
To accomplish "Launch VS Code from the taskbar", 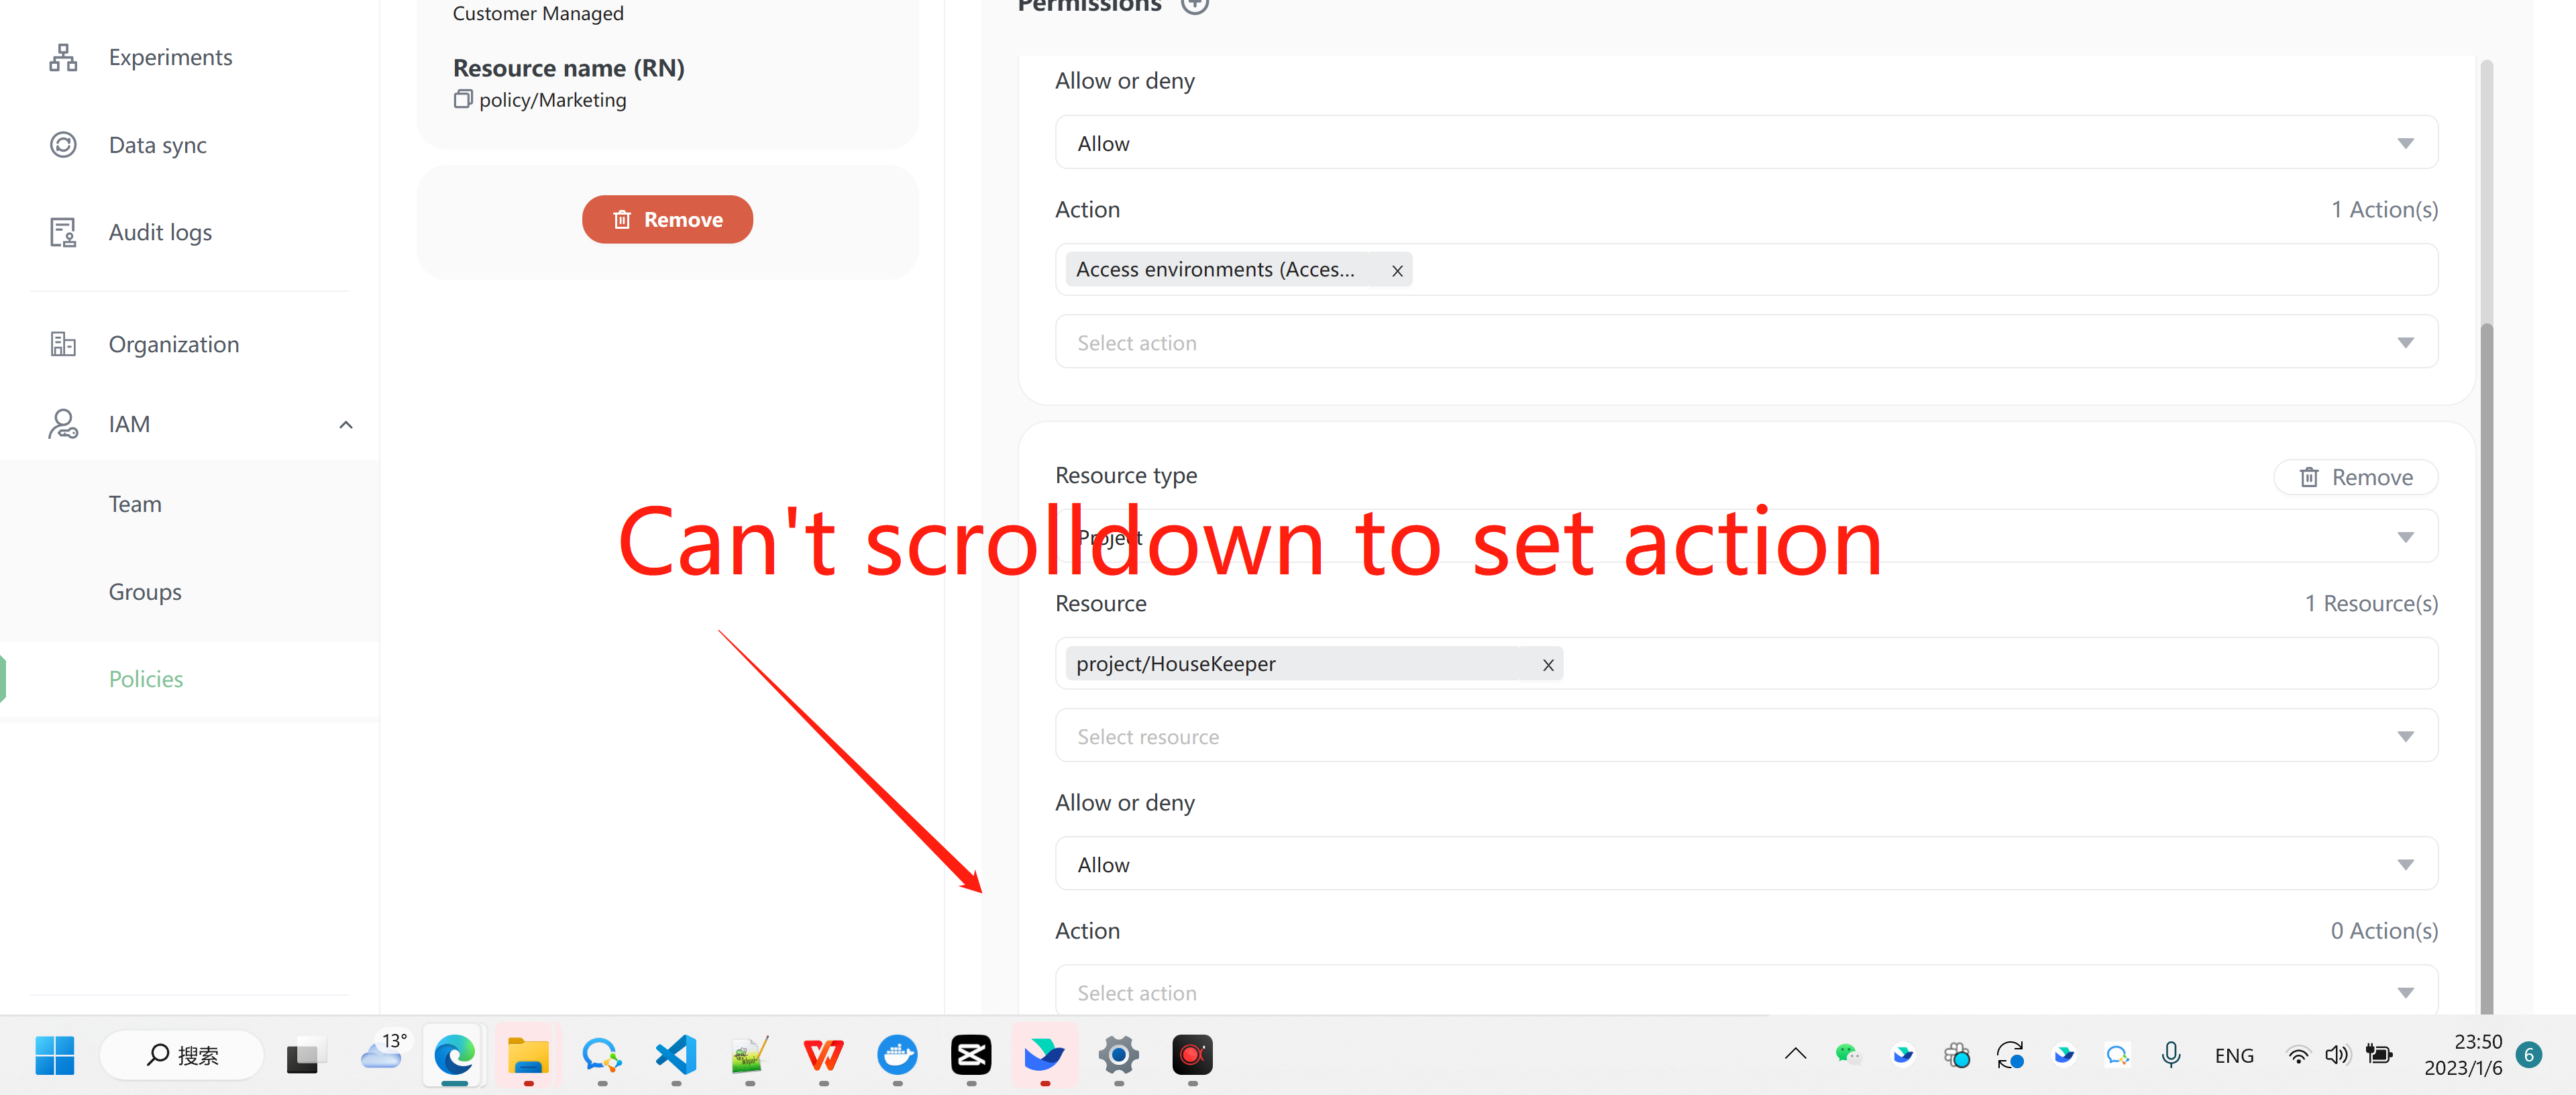I will [x=676, y=1055].
